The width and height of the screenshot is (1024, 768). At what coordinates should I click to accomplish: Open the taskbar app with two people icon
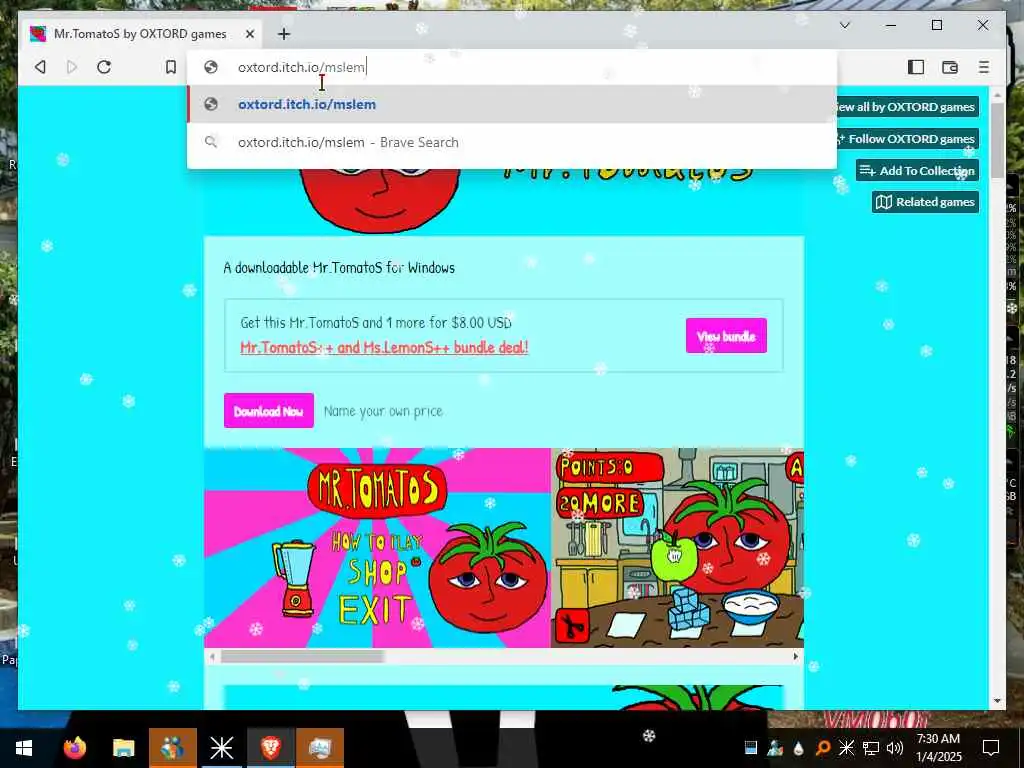[172, 748]
